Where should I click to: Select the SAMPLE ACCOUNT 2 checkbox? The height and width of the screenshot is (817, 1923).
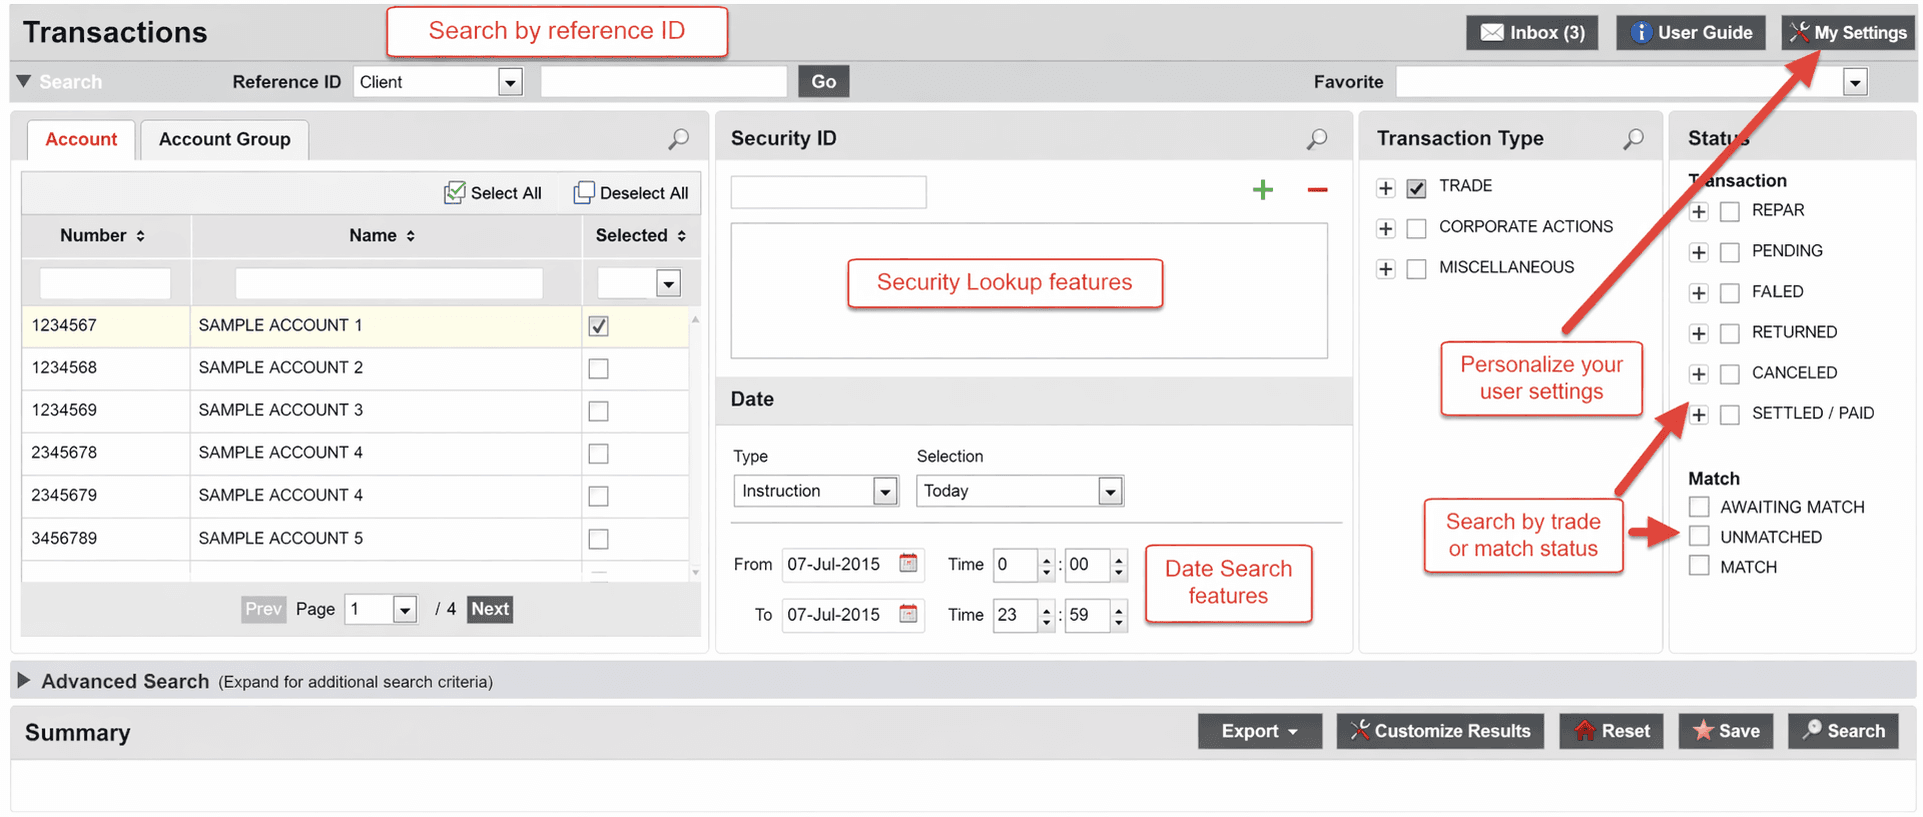598,368
